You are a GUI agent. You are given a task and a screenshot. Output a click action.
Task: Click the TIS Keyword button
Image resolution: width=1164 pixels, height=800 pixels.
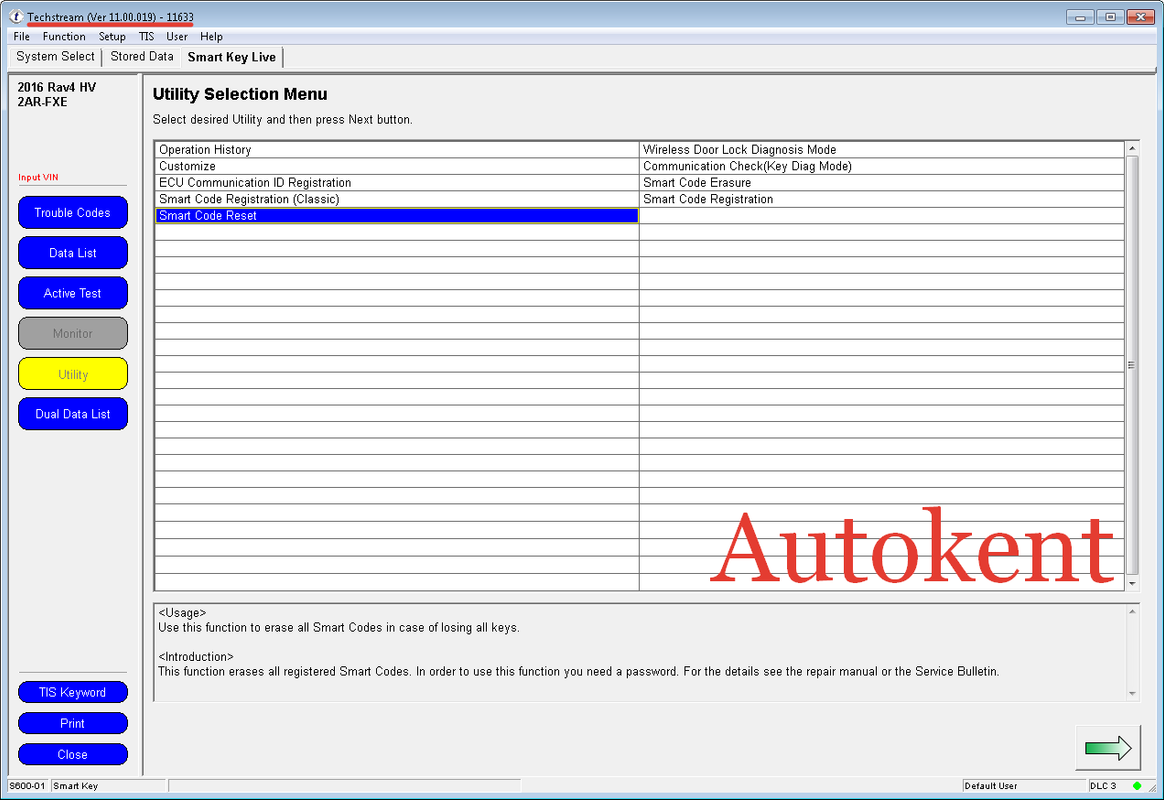coord(73,692)
